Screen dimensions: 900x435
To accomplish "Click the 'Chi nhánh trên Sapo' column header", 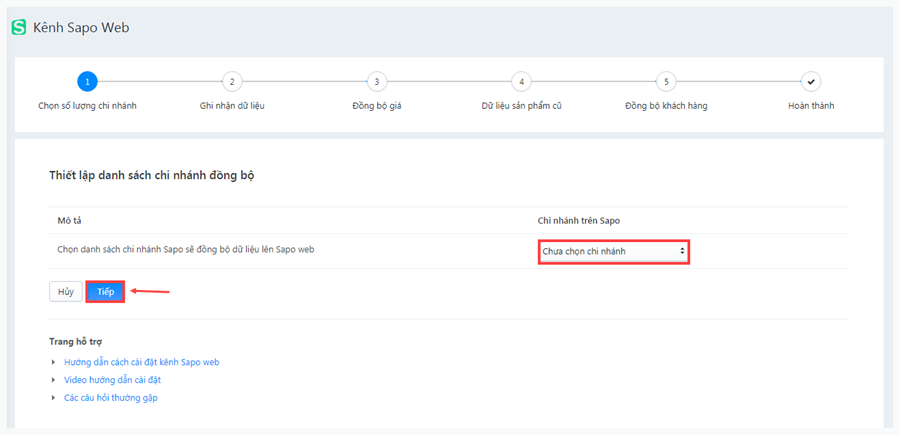I will [x=577, y=220].
